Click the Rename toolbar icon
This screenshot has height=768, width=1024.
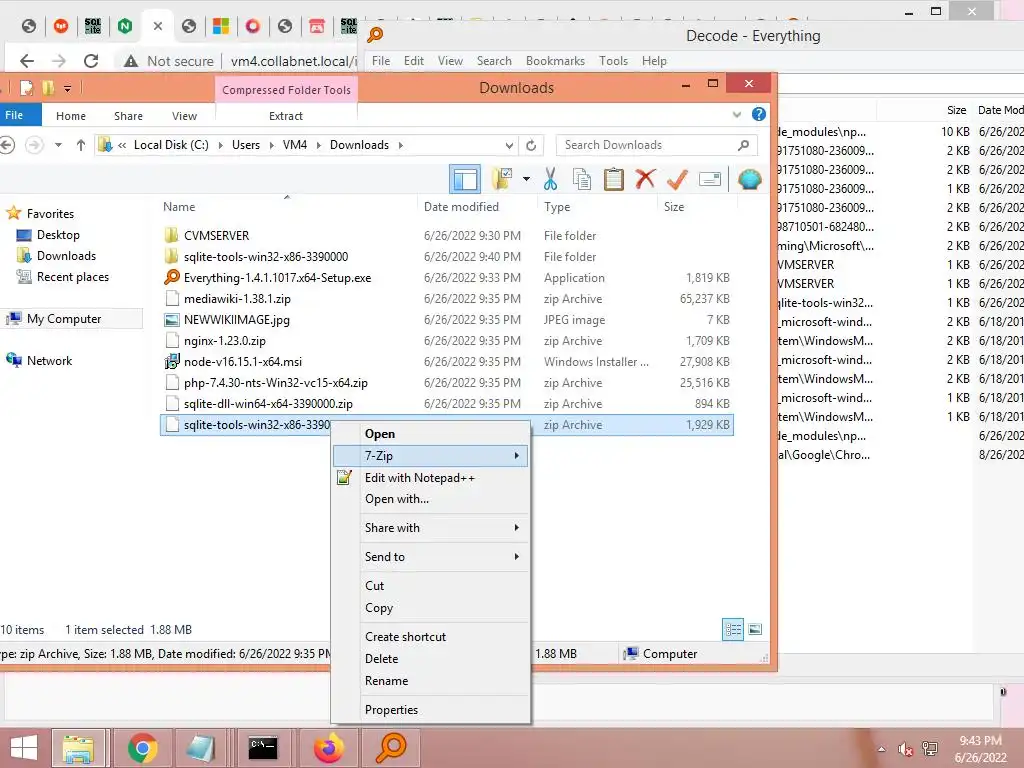click(x=710, y=179)
